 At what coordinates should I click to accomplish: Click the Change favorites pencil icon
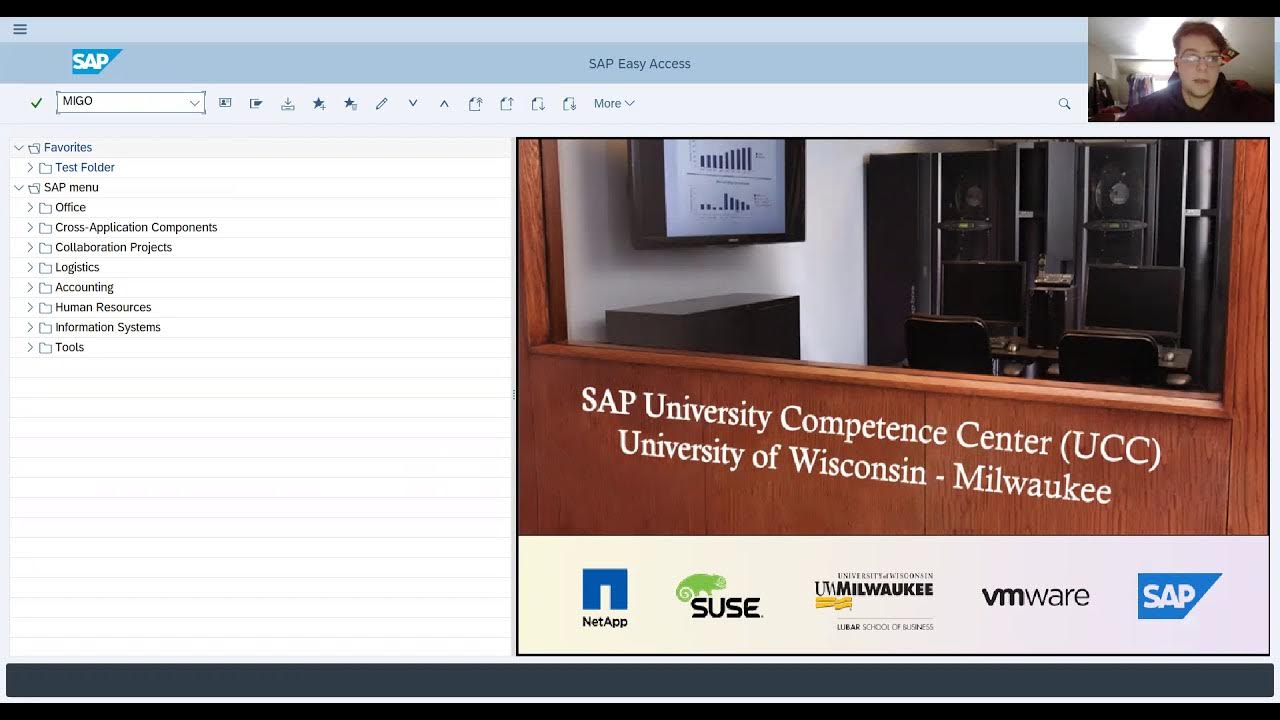(381, 103)
